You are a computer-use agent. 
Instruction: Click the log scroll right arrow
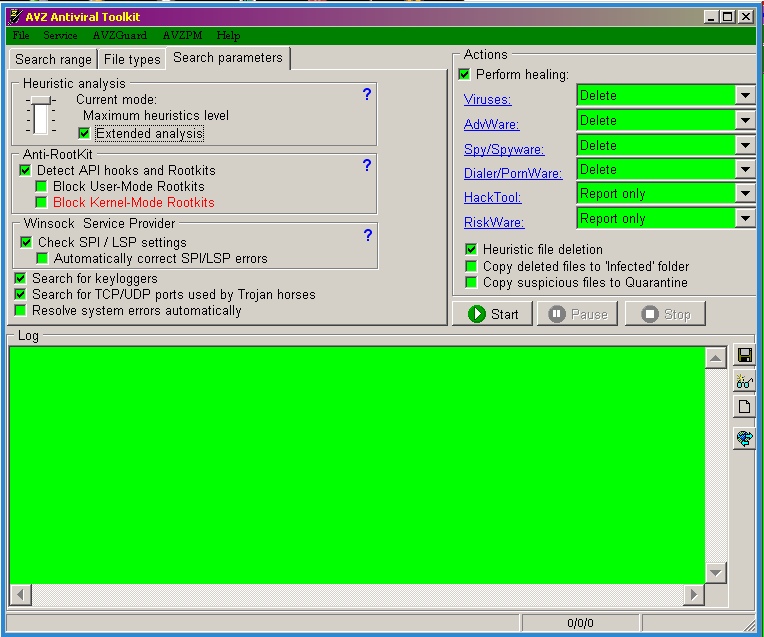click(x=694, y=595)
